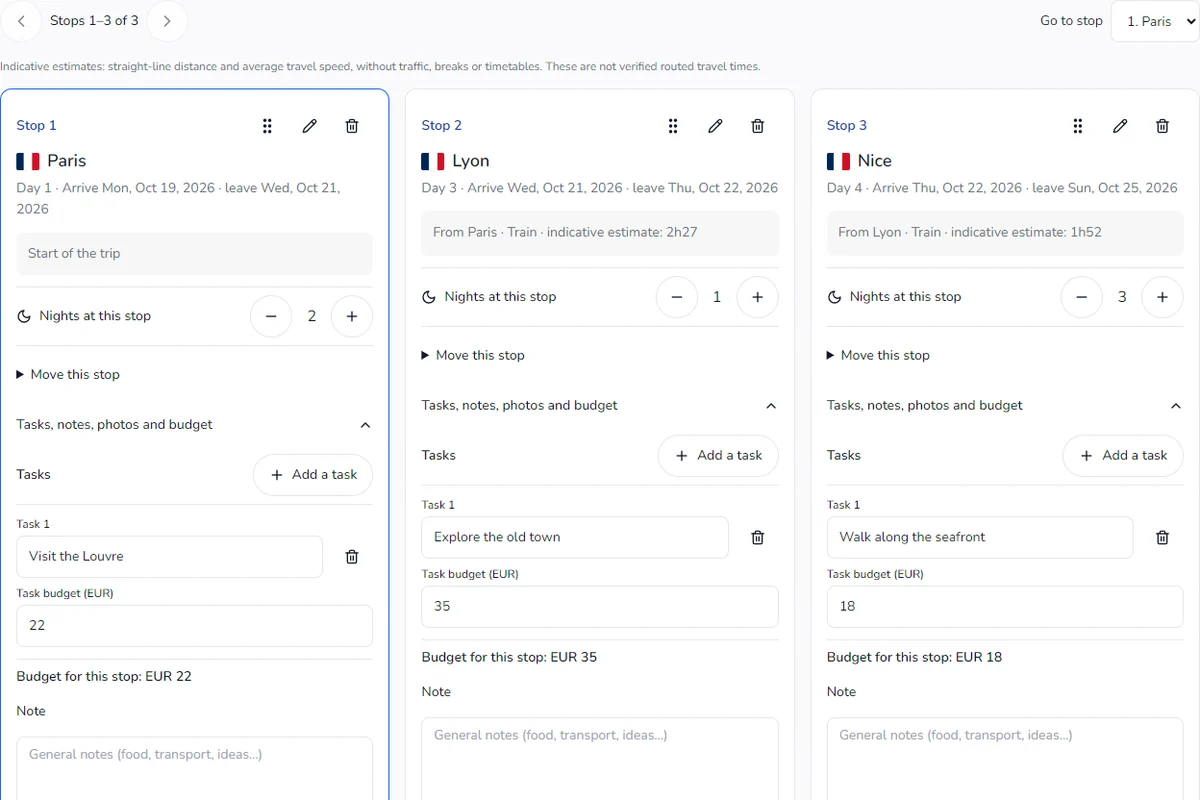Increase nights at the Lyon stop
Image resolution: width=1200 pixels, height=800 pixels.
[x=758, y=297]
